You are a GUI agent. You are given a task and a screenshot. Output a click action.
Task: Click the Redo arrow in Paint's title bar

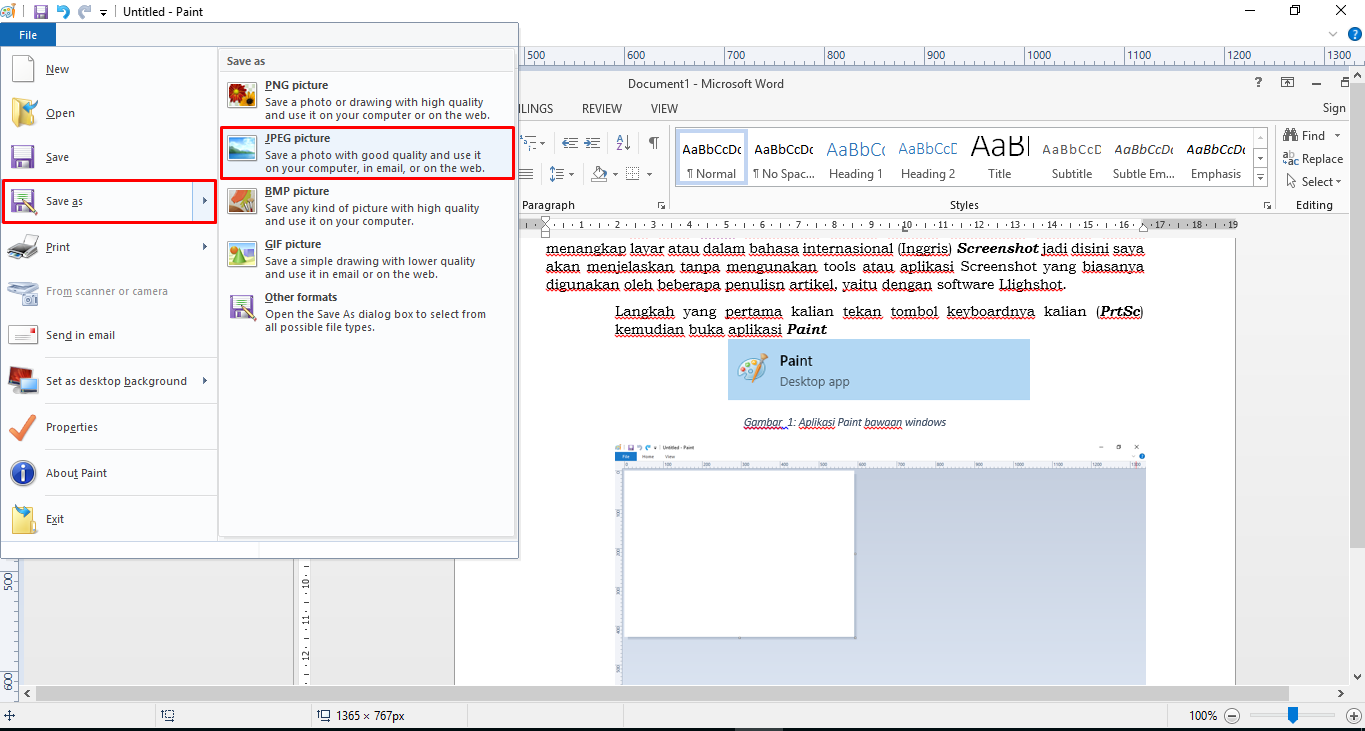[x=85, y=12]
